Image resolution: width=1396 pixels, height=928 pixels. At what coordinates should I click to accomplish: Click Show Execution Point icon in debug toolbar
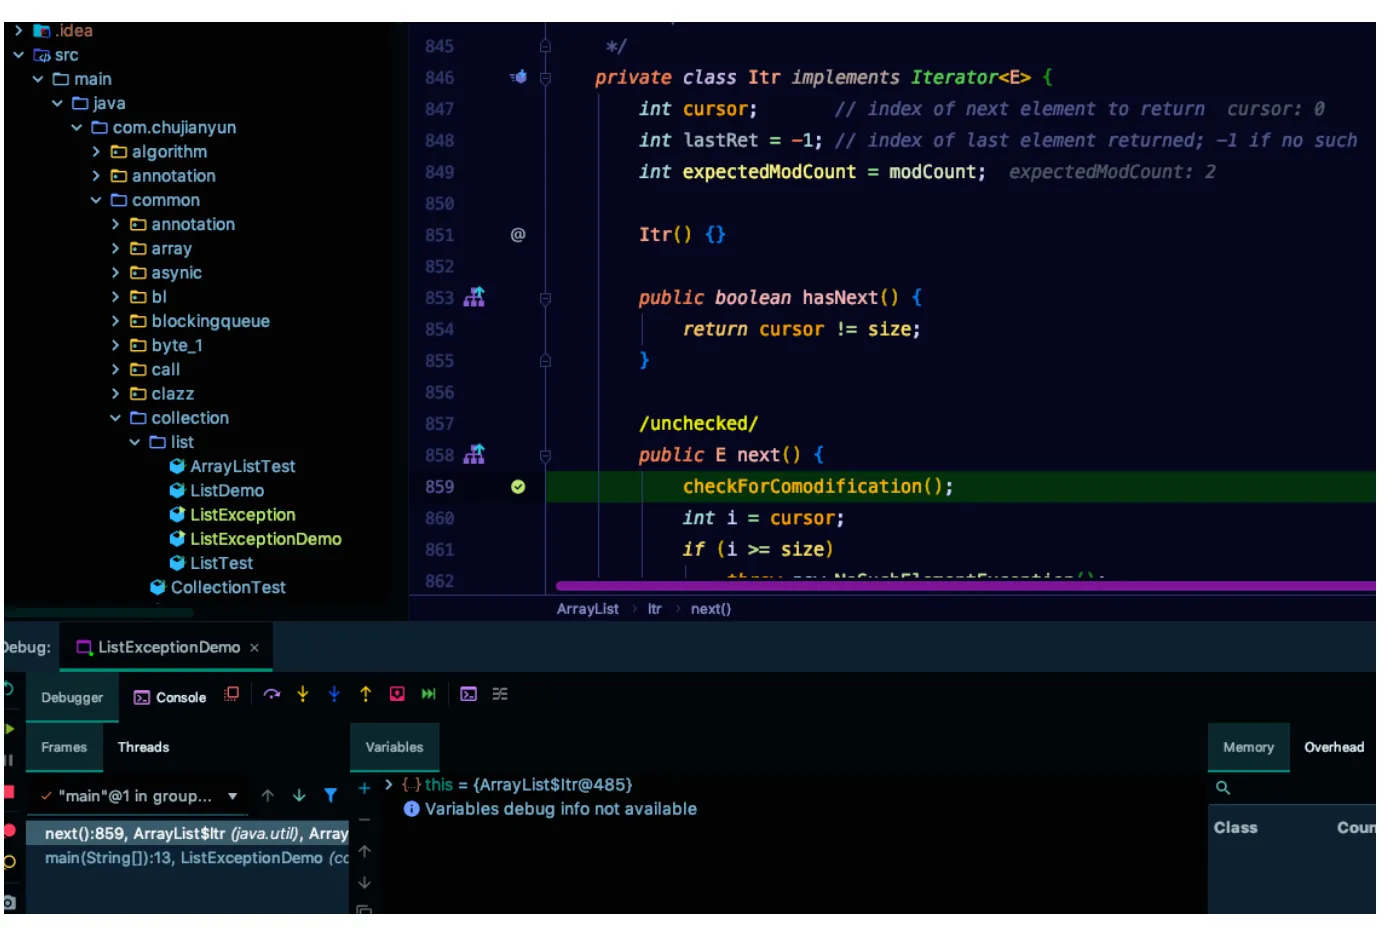pyautogui.click(x=232, y=694)
